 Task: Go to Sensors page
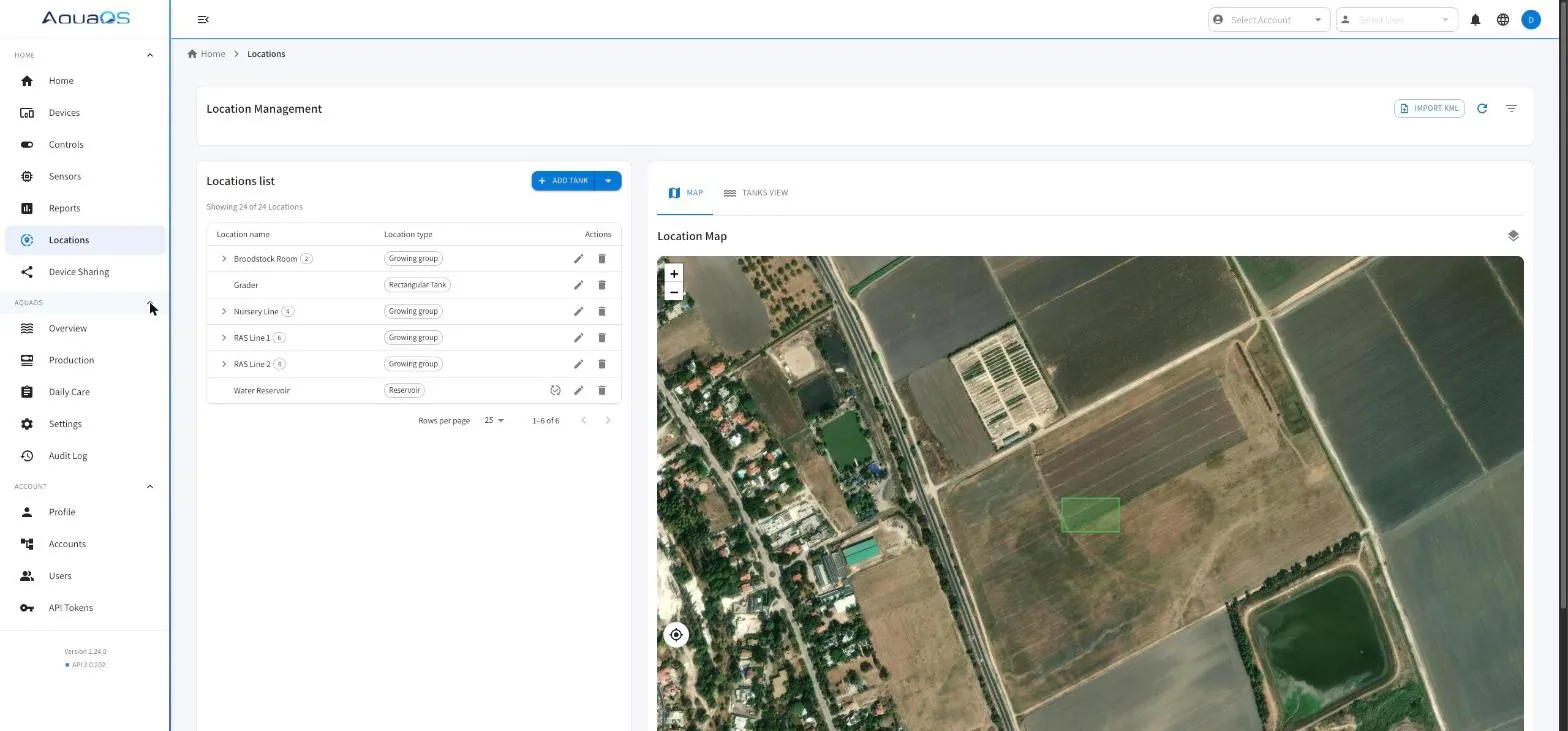pyautogui.click(x=85, y=177)
